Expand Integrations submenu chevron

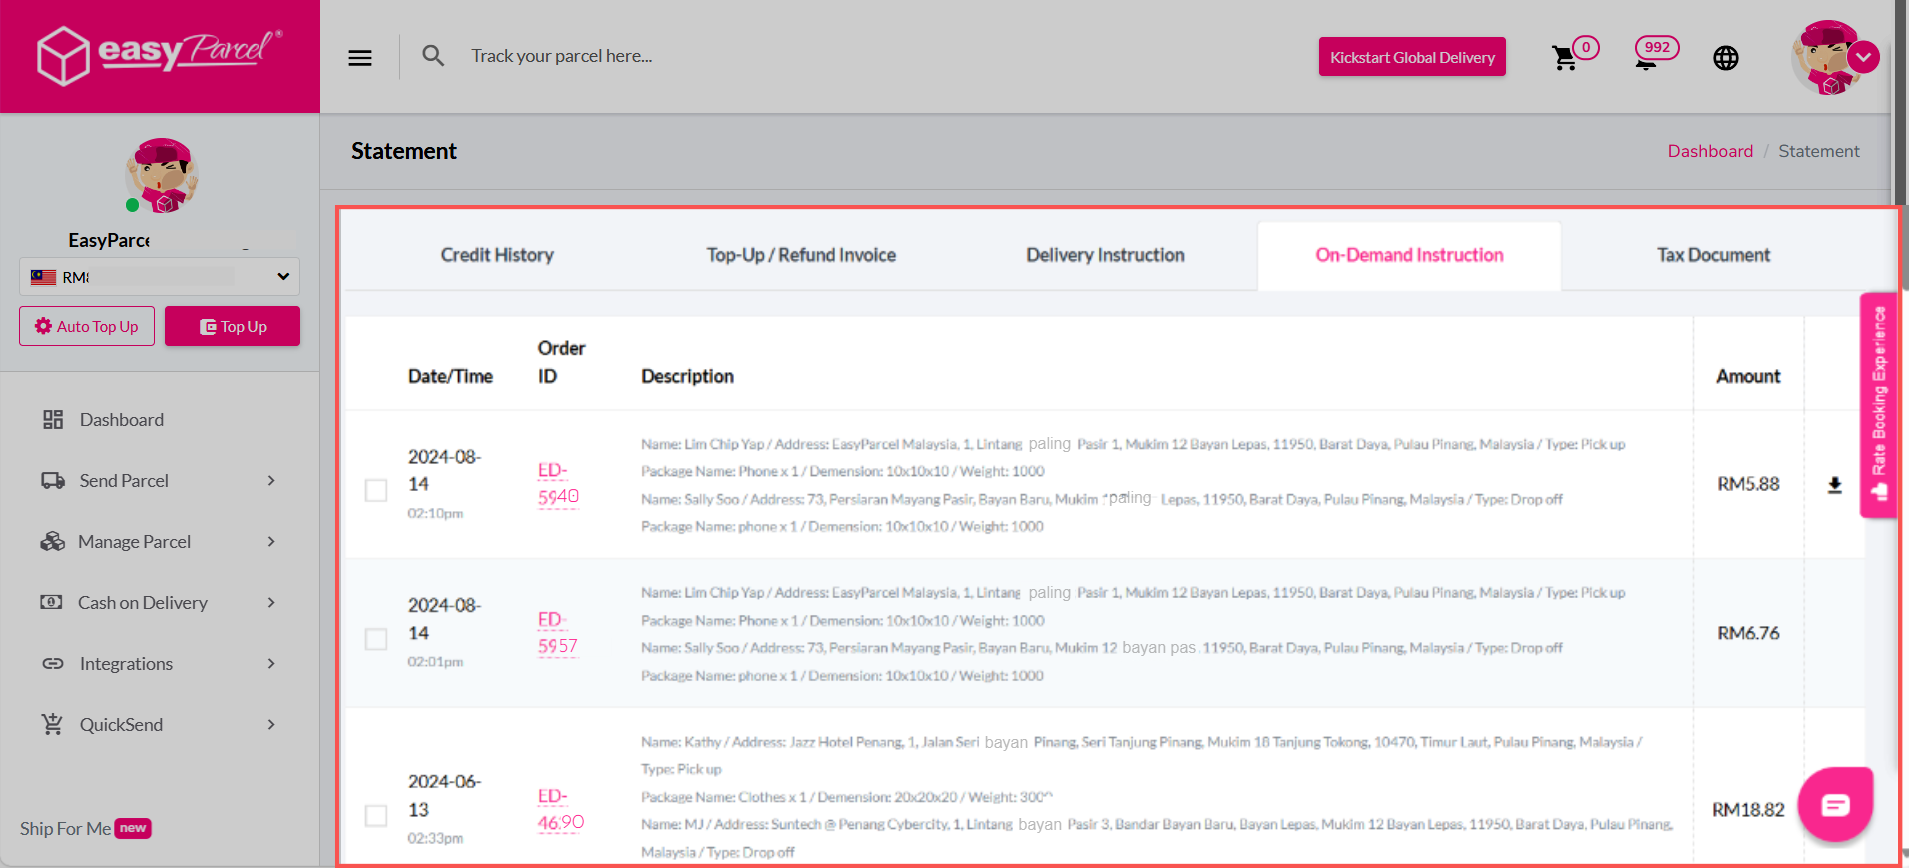coord(271,664)
